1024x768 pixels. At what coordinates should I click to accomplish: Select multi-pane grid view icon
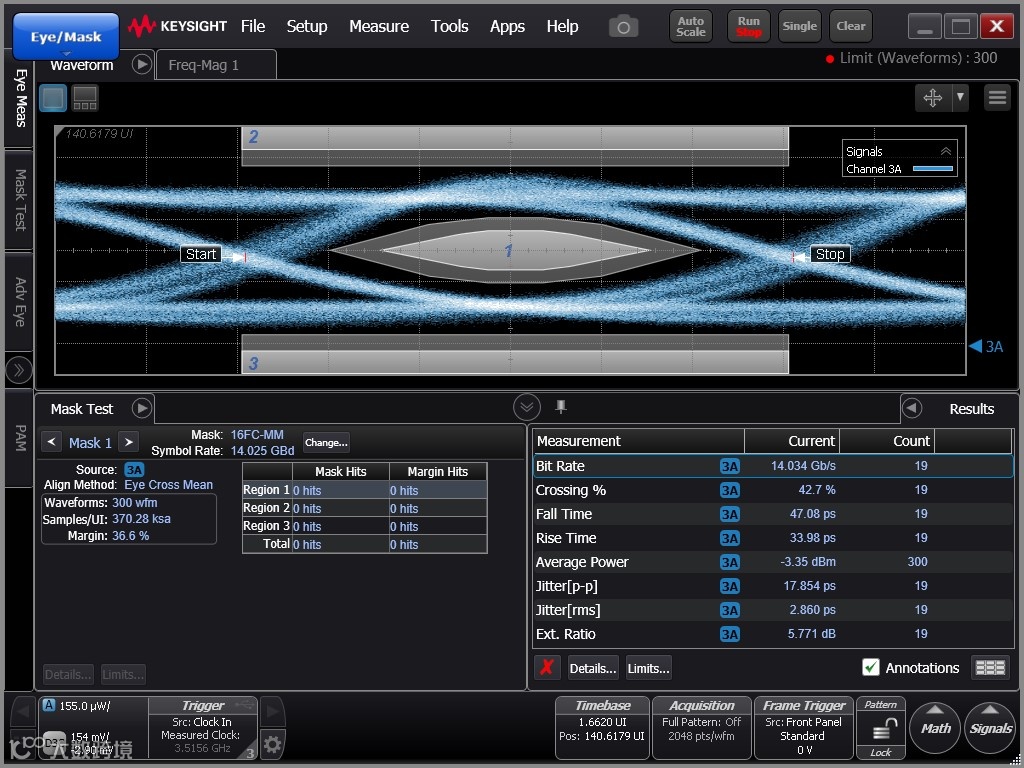click(x=85, y=98)
